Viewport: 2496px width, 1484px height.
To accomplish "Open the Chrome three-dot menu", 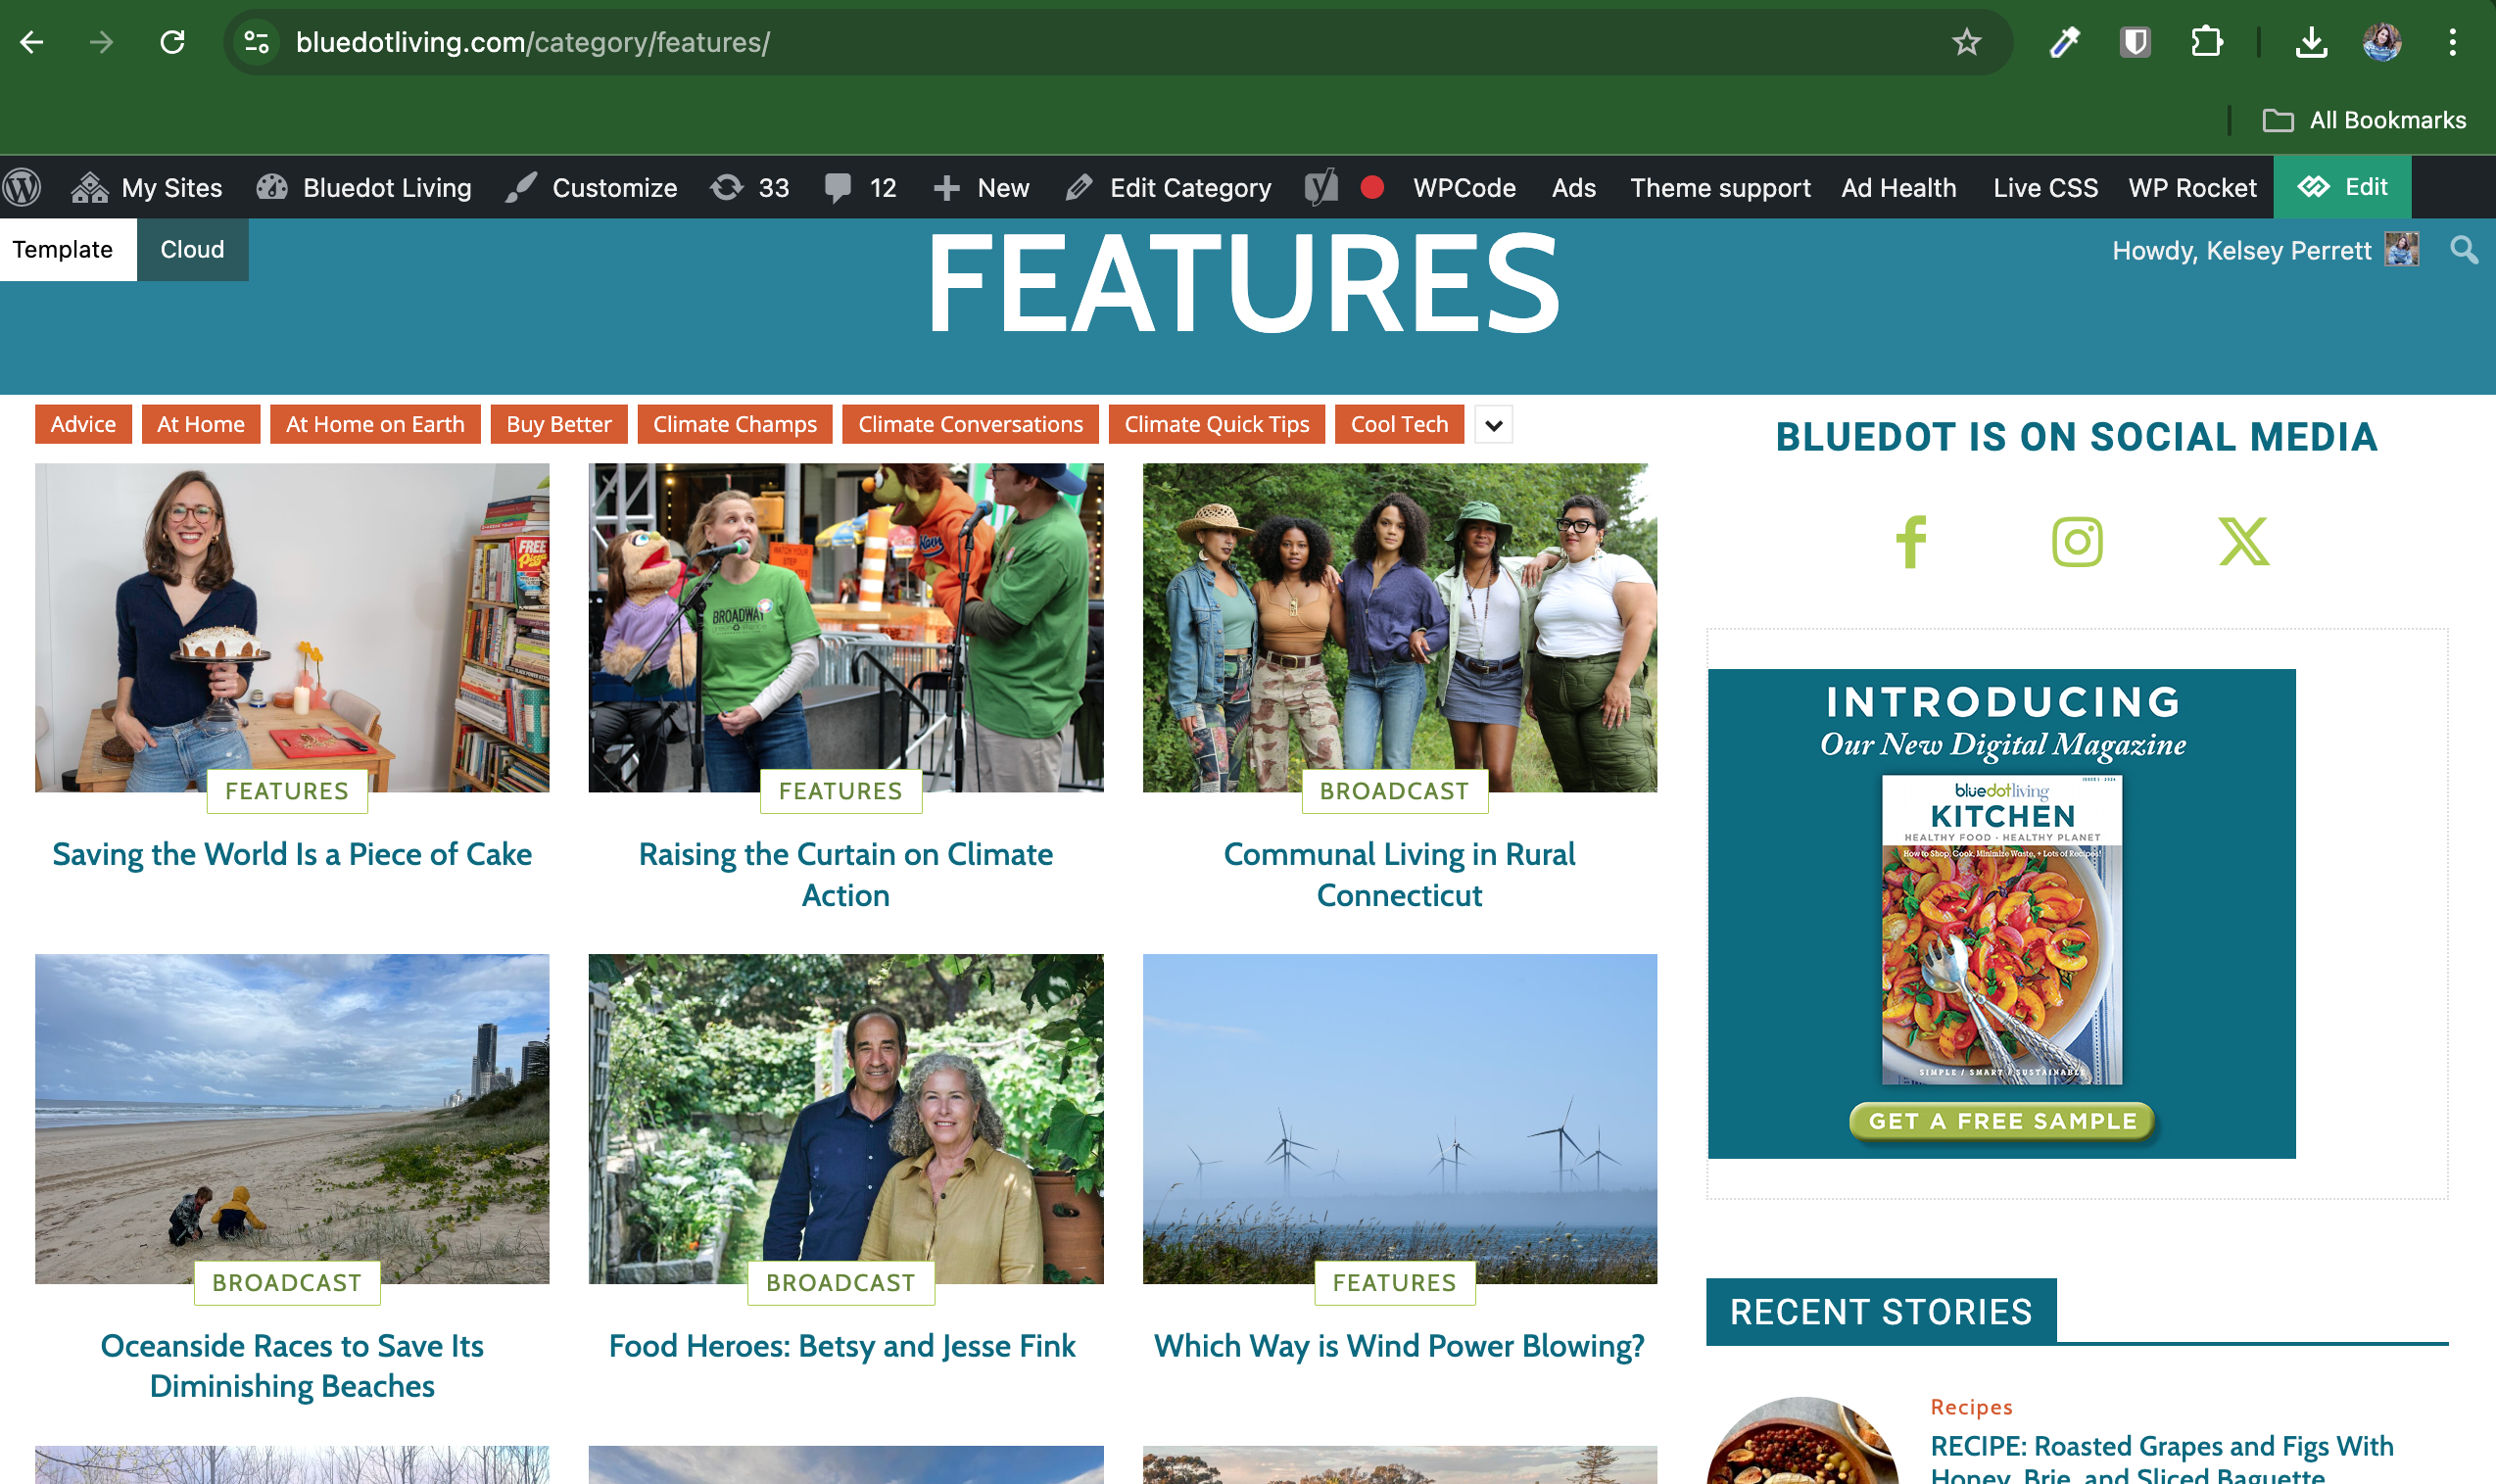I will [2453, 42].
